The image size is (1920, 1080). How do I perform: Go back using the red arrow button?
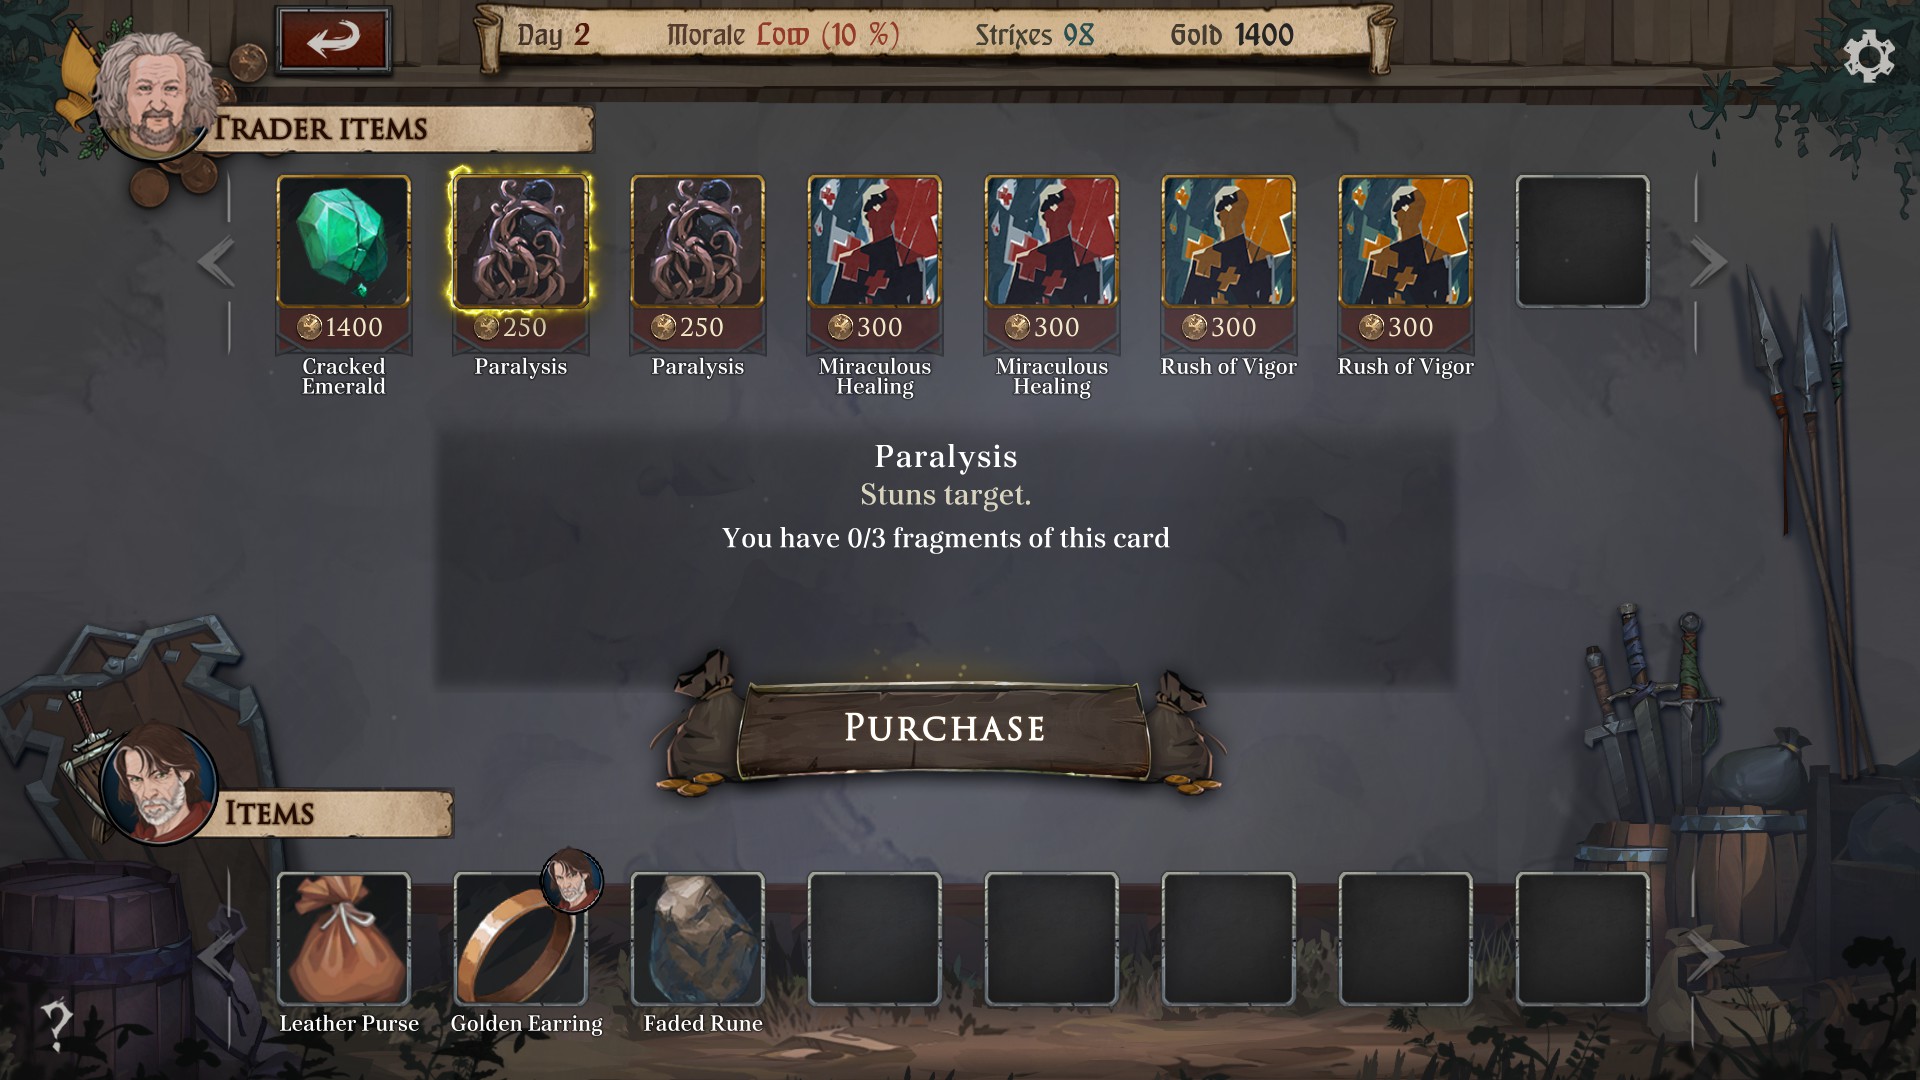tap(333, 40)
